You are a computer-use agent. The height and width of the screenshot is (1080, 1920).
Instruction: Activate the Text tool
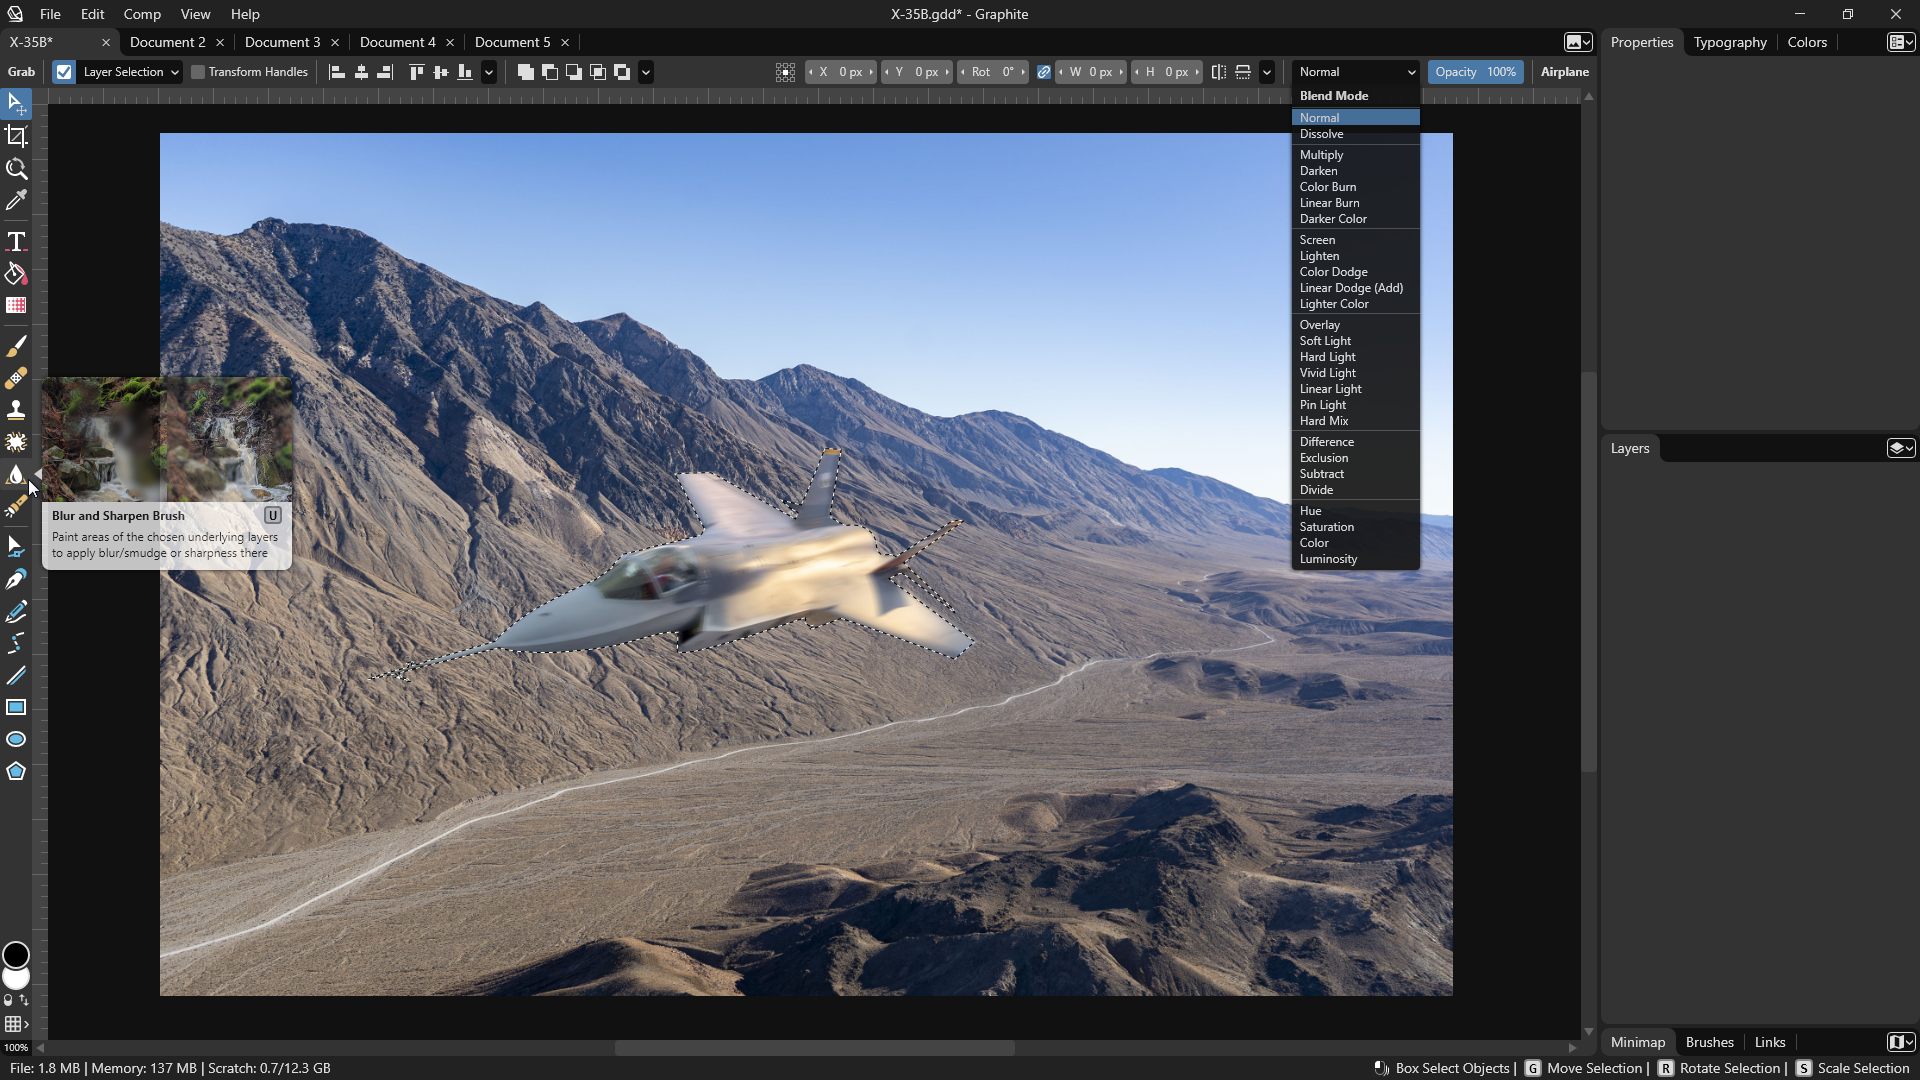(16, 241)
